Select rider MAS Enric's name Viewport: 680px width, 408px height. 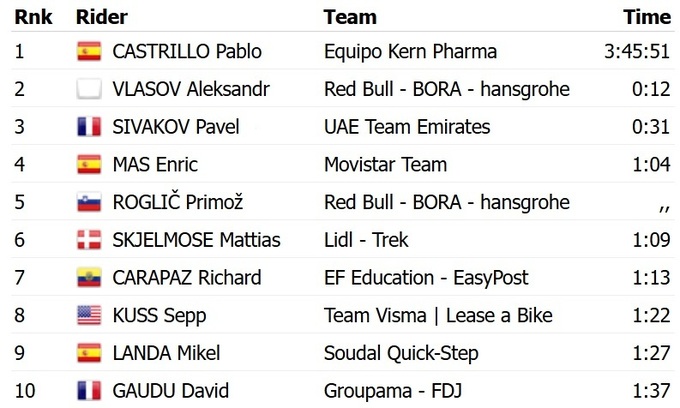click(x=155, y=165)
